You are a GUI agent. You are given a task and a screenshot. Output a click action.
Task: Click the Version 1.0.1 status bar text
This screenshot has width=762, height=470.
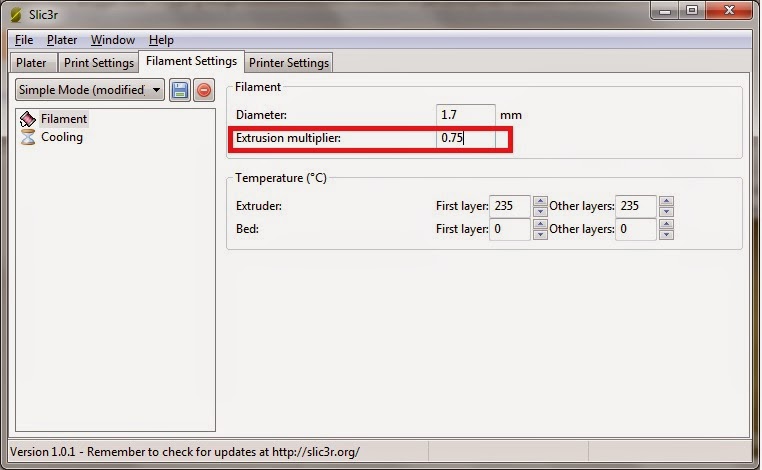tap(185, 452)
